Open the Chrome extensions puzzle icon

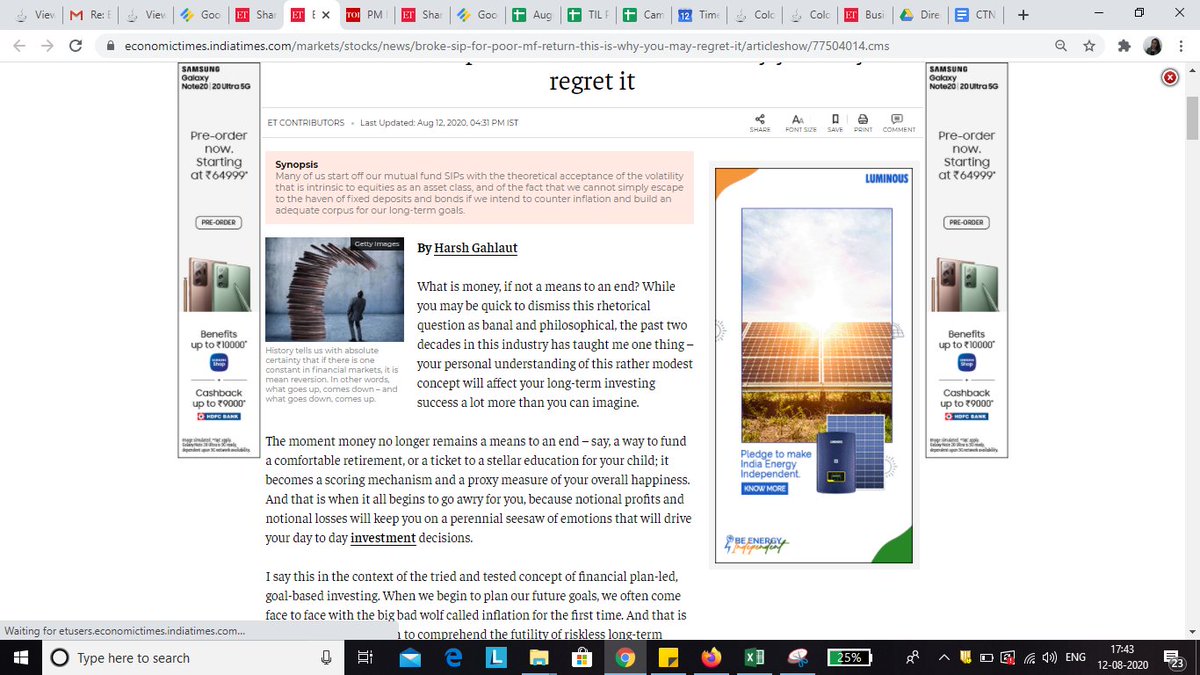[x=1124, y=46]
